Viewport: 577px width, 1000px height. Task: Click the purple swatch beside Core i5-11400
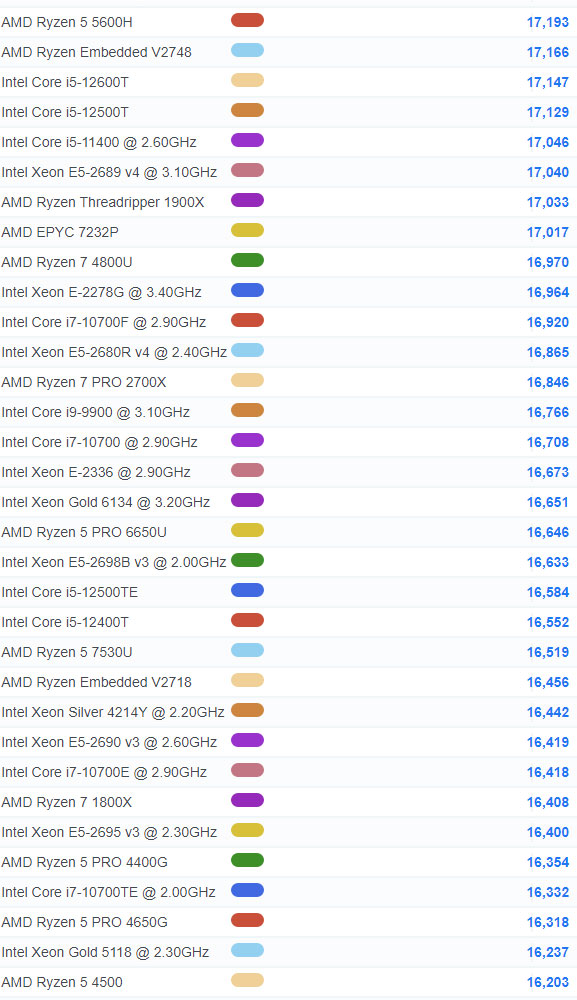click(247, 140)
